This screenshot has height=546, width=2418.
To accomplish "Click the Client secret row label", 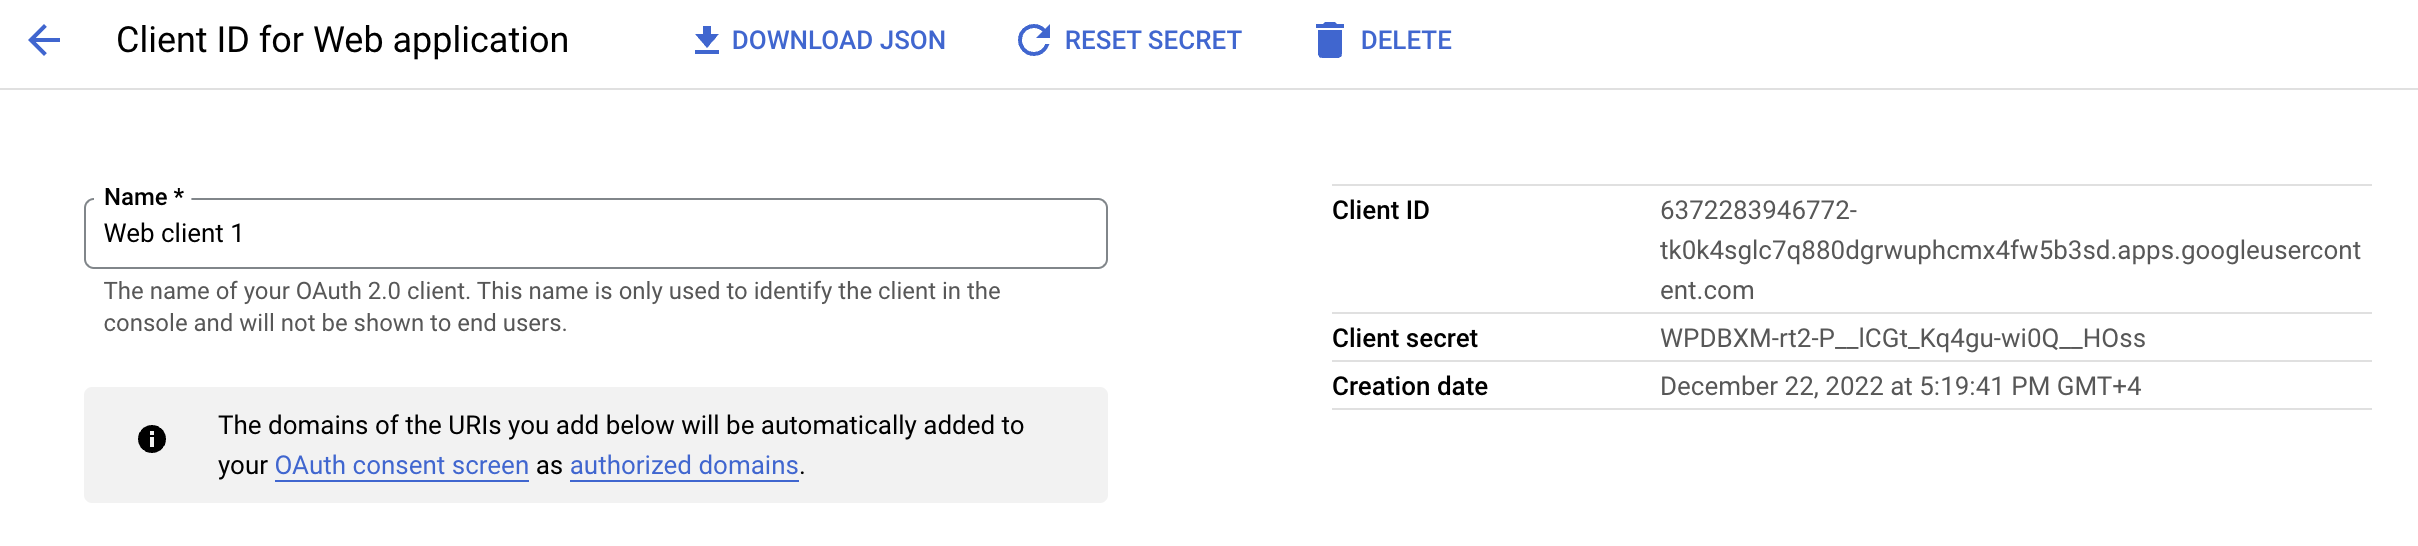I will (x=1404, y=338).
